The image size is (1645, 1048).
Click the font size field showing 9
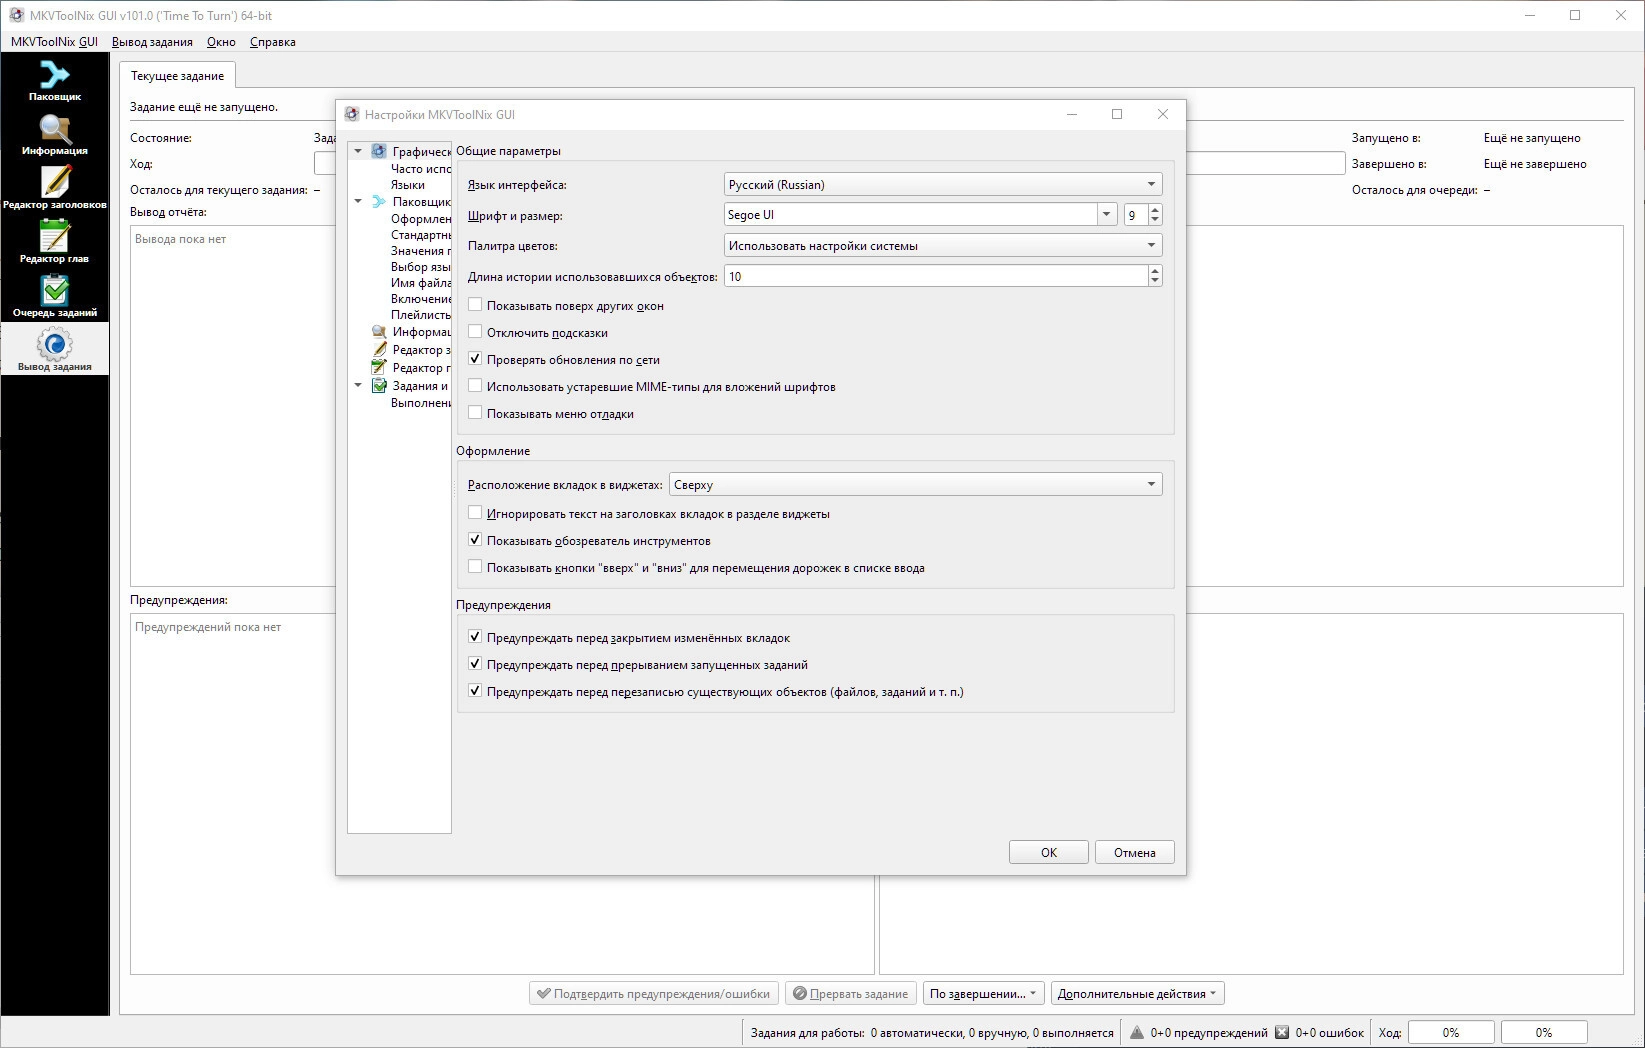[1136, 214]
